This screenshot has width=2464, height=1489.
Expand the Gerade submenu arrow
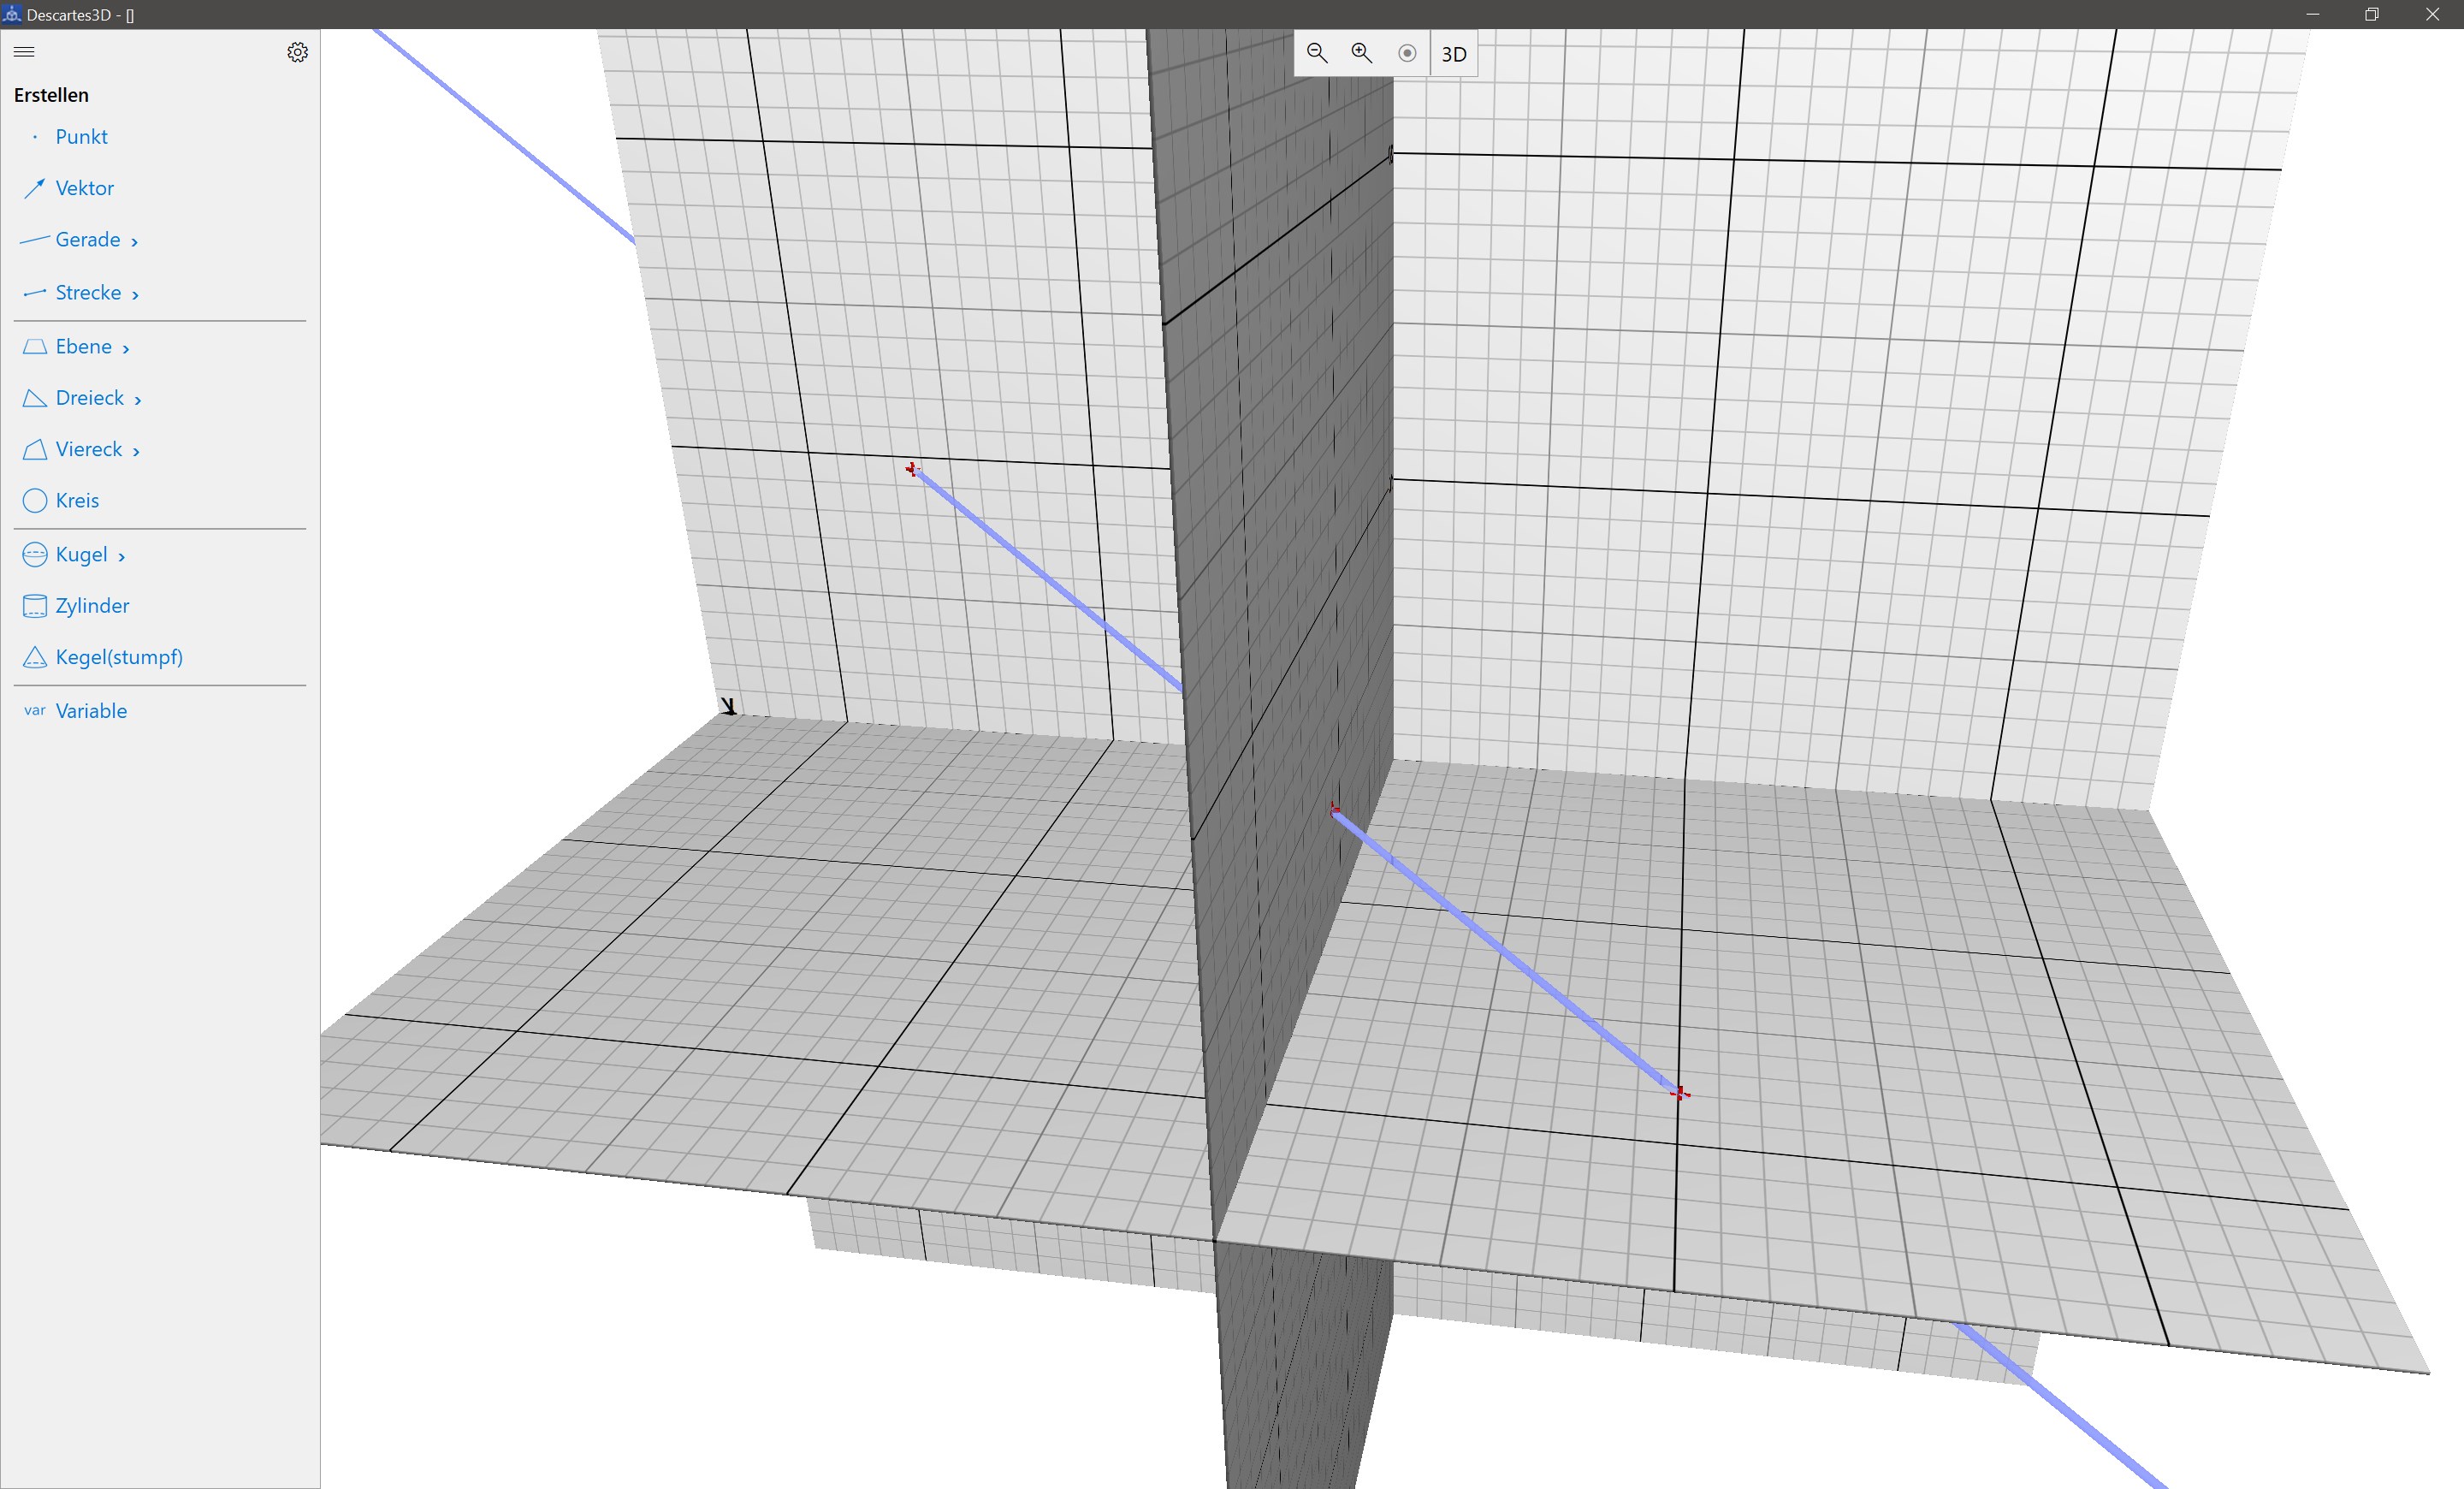click(134, 242)
